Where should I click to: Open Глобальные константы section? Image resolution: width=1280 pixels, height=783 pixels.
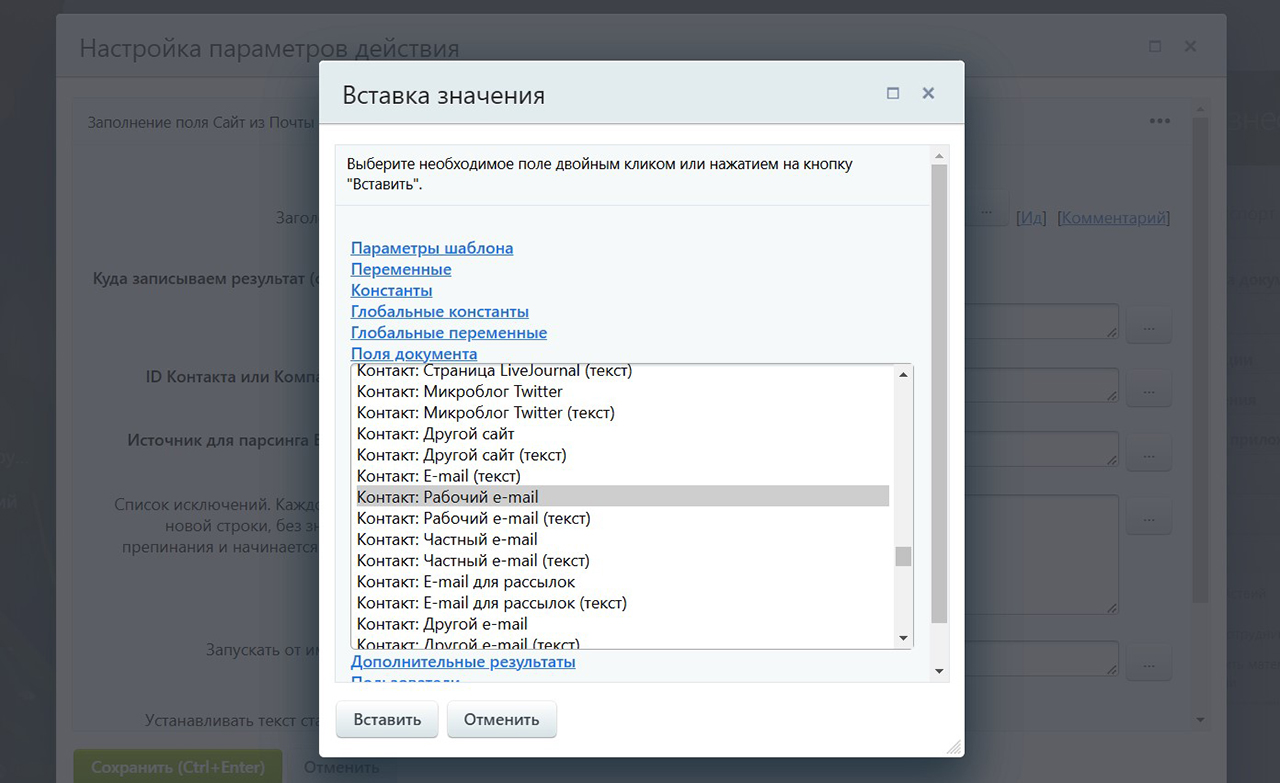tap(440, 311)
